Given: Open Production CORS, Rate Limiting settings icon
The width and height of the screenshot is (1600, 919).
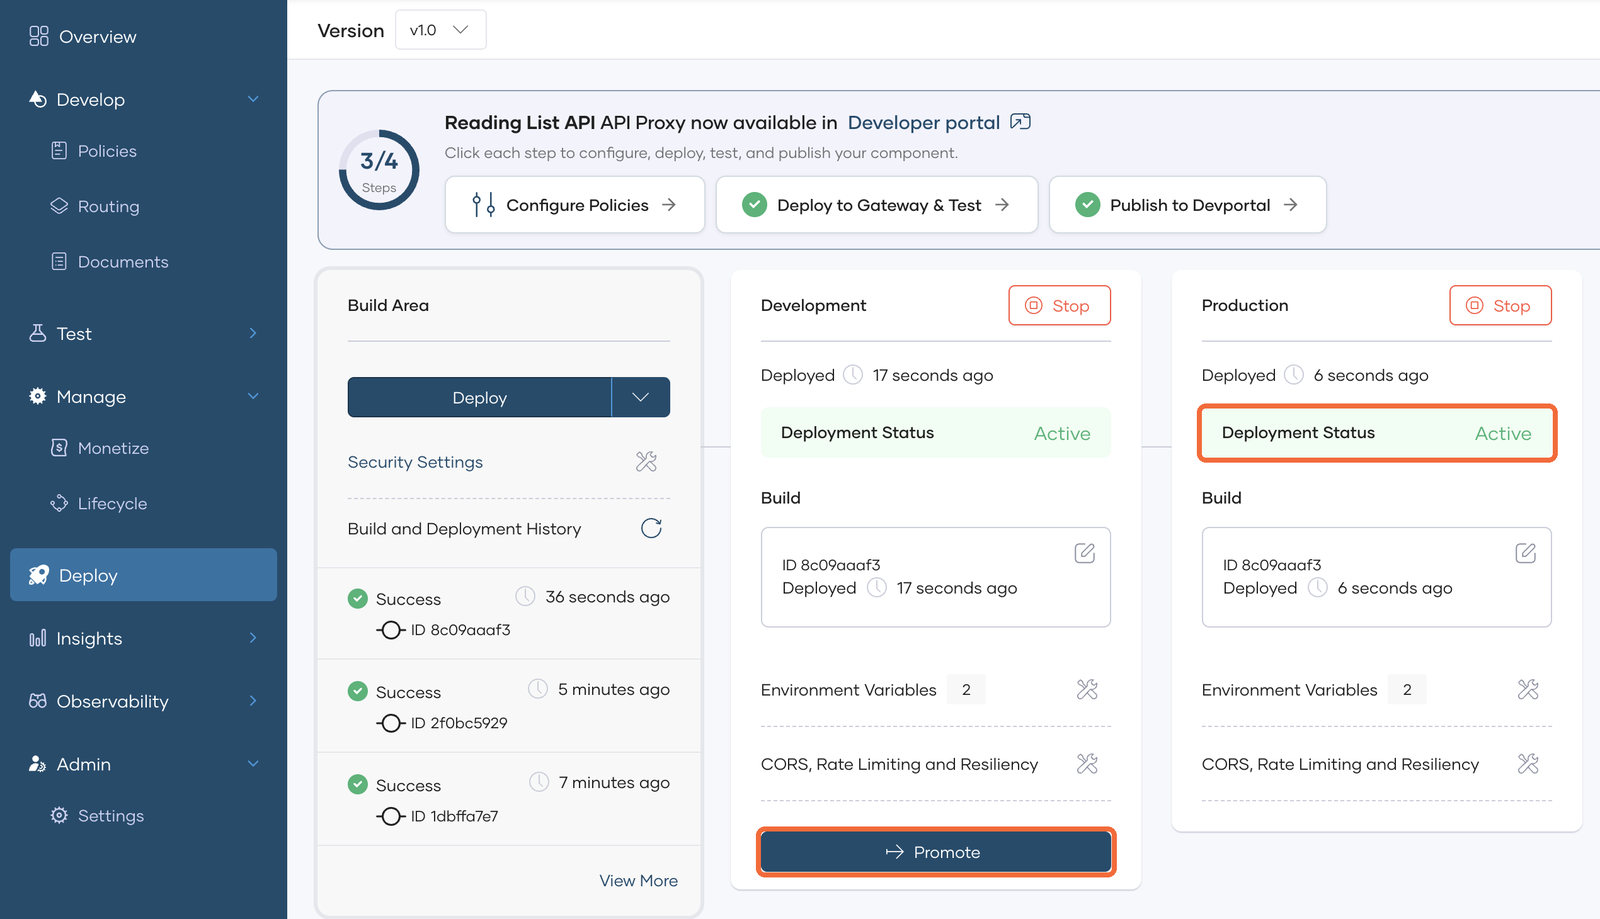Looking at the screenshot, I should coord(1528,764).
